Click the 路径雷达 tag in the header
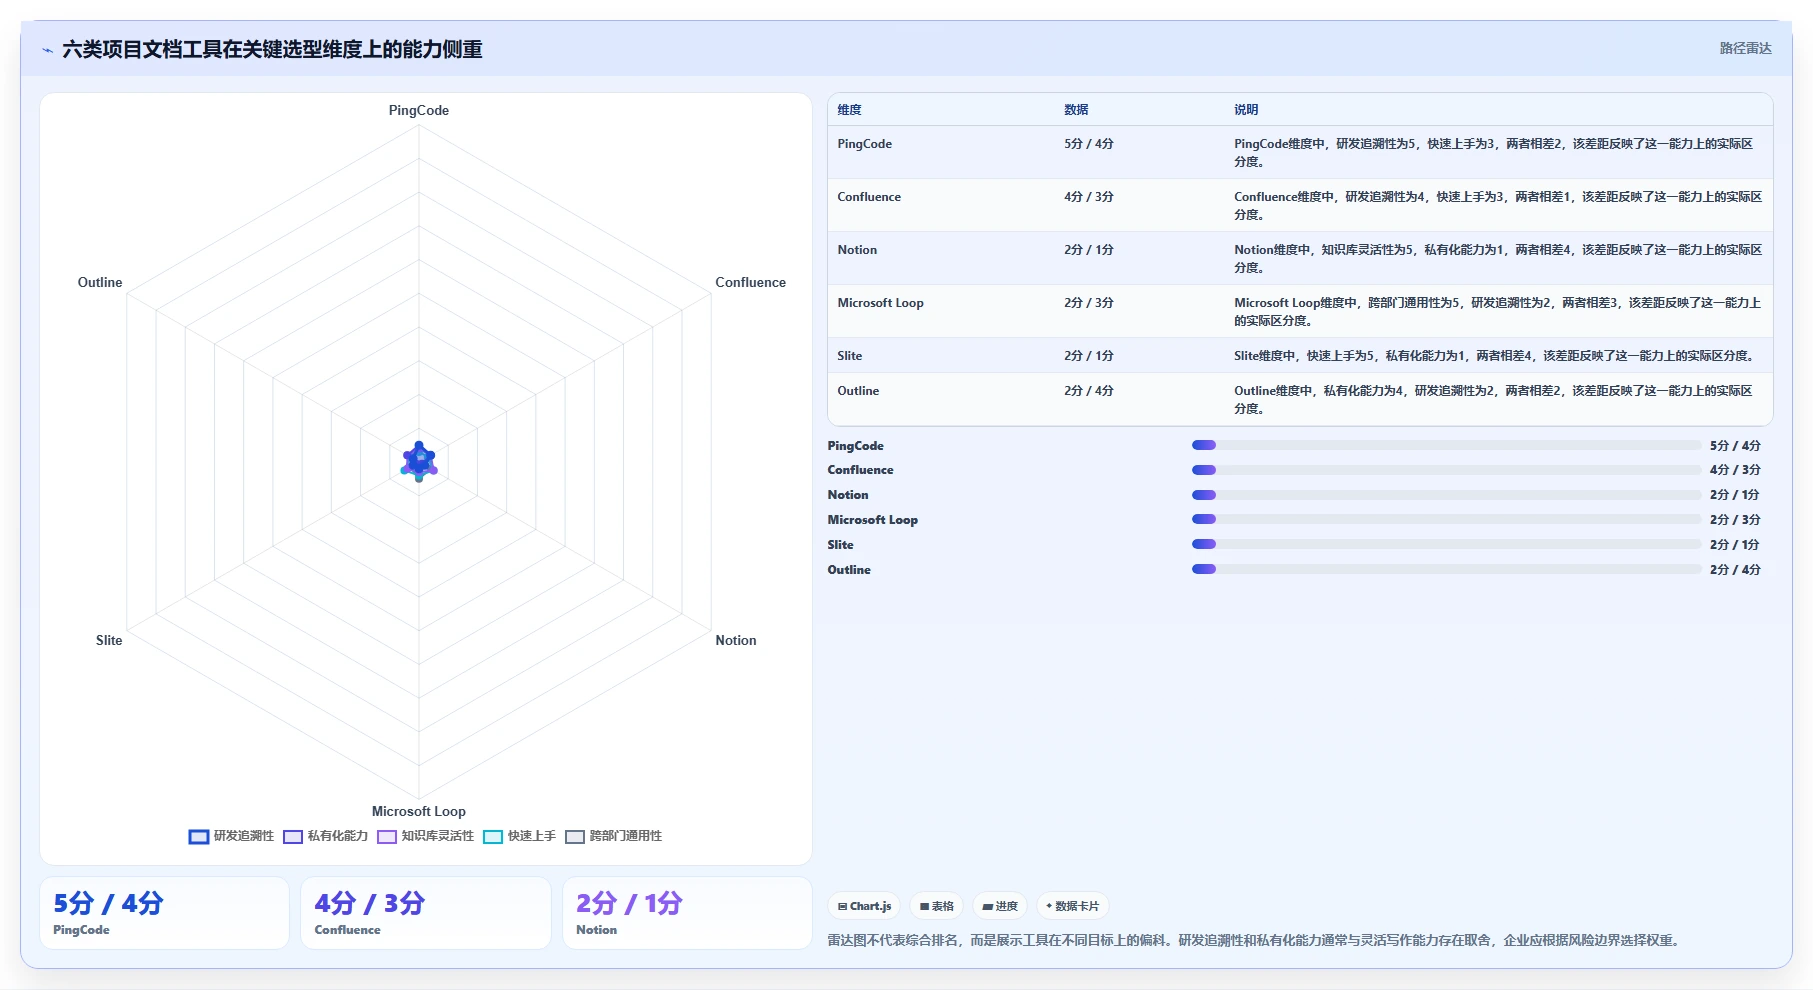Viewport: 1813px width, 990px height. click(1745, 48)
